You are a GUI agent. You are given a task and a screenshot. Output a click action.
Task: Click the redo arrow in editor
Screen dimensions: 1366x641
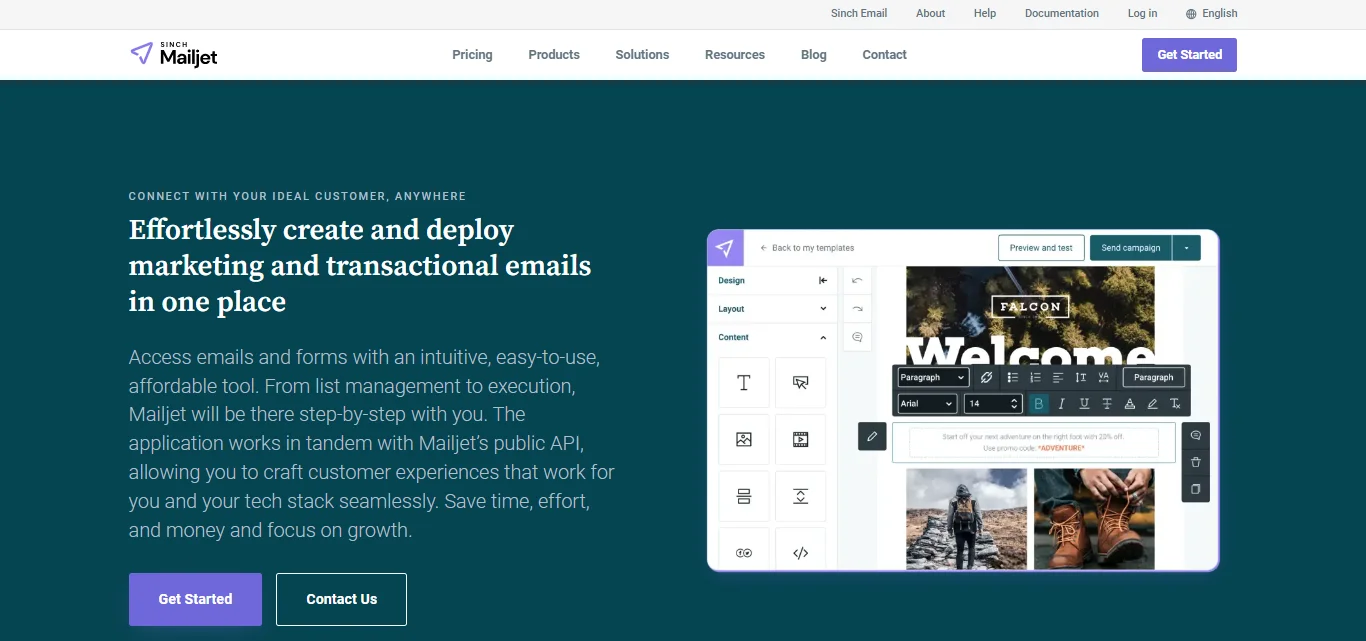click(x=857, y=309)
